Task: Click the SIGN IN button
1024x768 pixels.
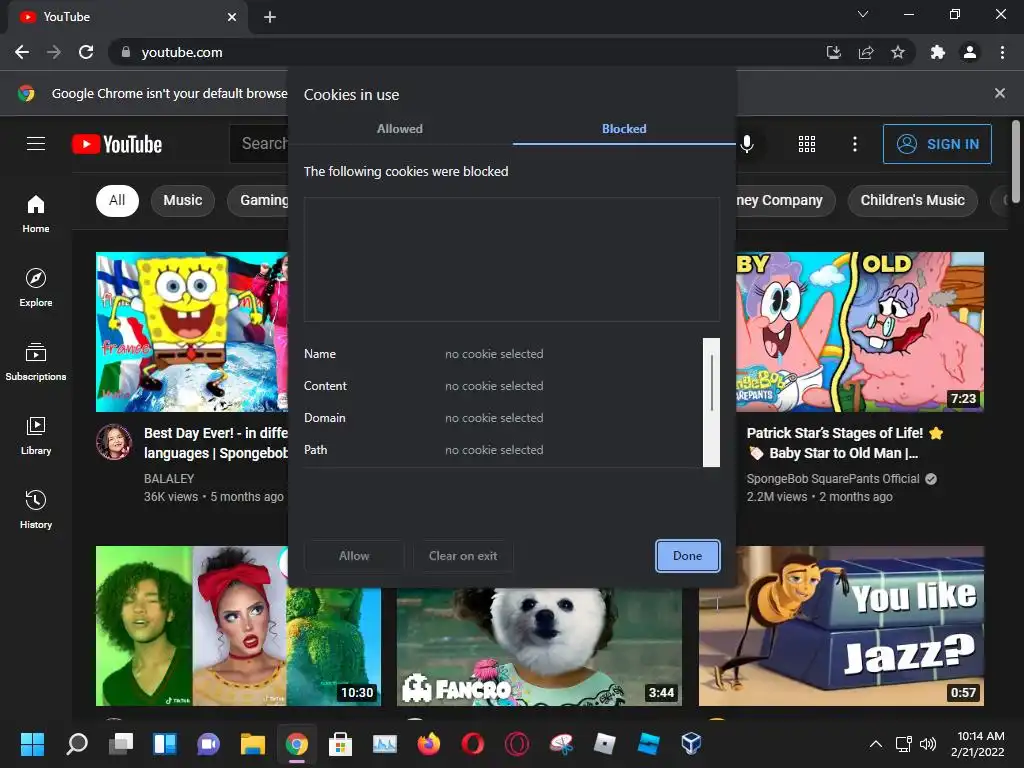Action: pyautogui.click(x=937, y=144)
